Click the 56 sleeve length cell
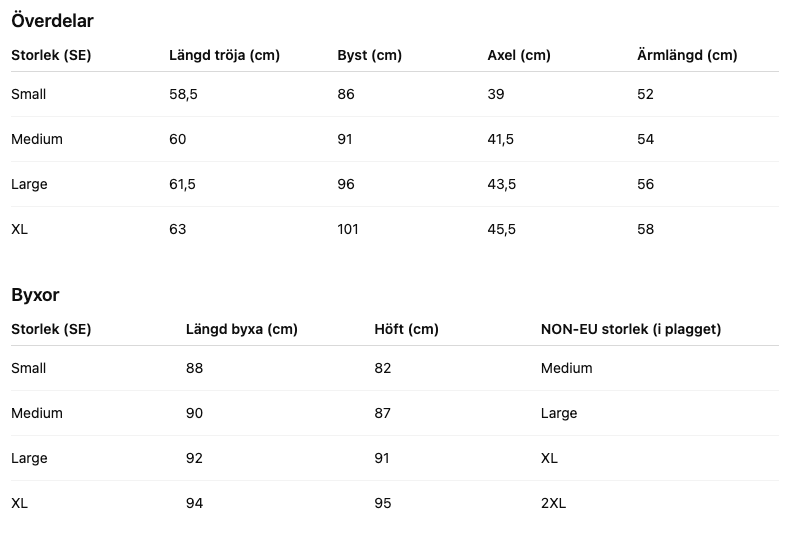This screenshot has height=536, width=786. [x=645, y=184]
